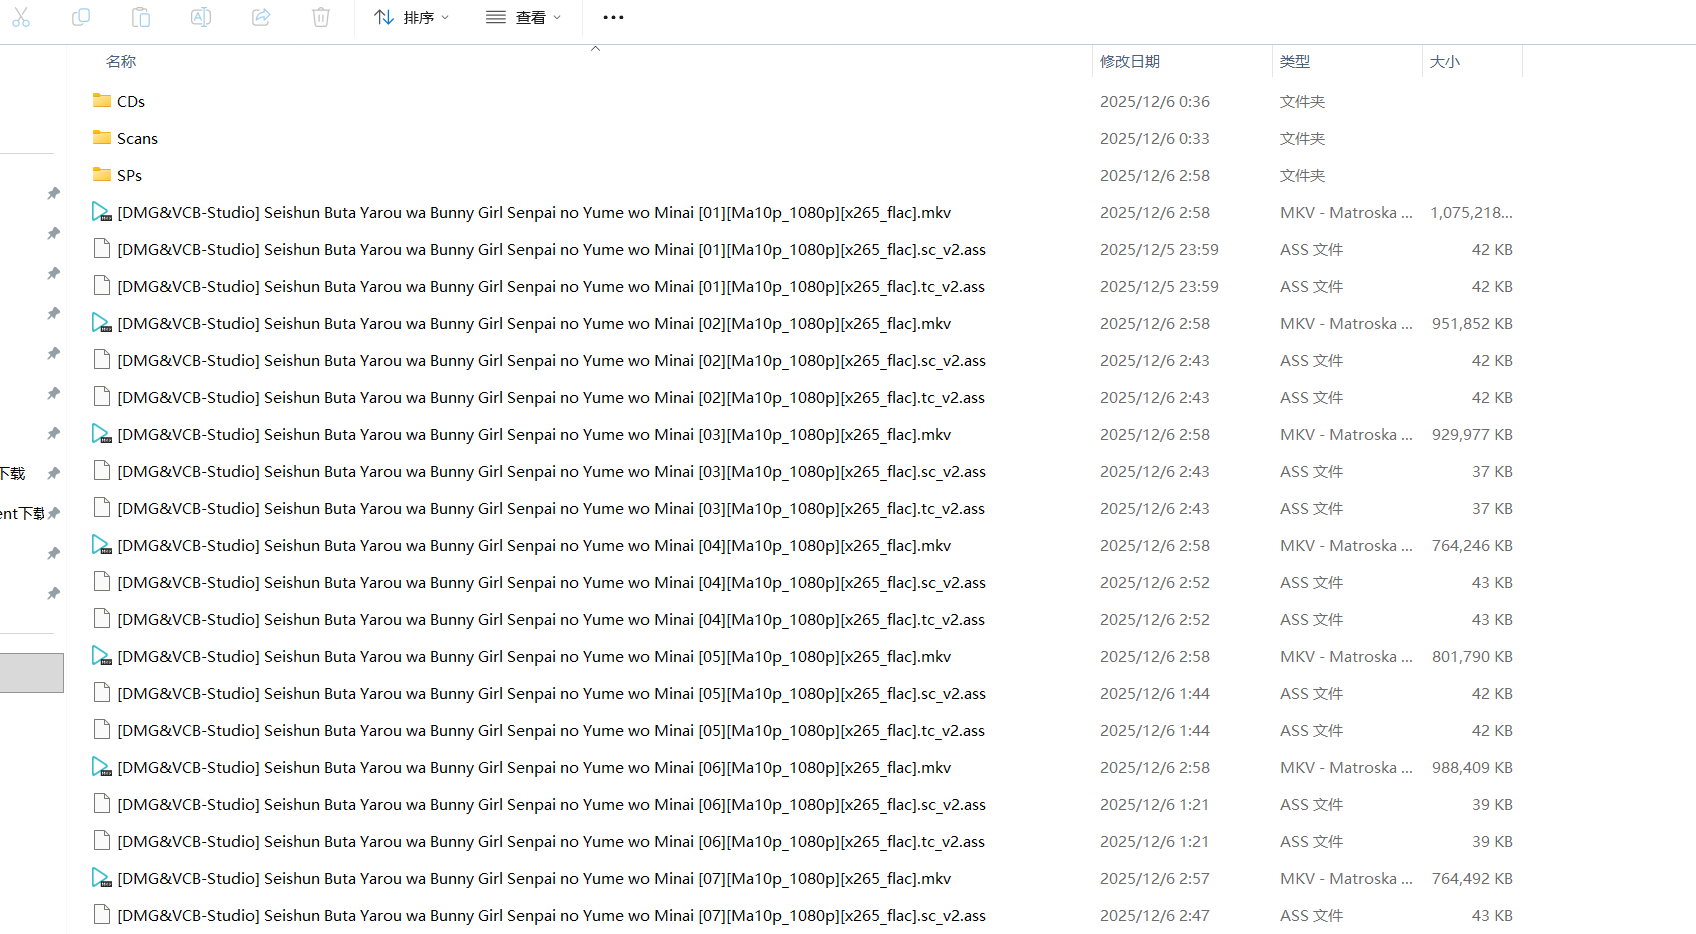Viewport: 1696px width, 934px height.
Task: Click the file icon of the [01] sc_v2.ass subtitle
Action: 101,249
